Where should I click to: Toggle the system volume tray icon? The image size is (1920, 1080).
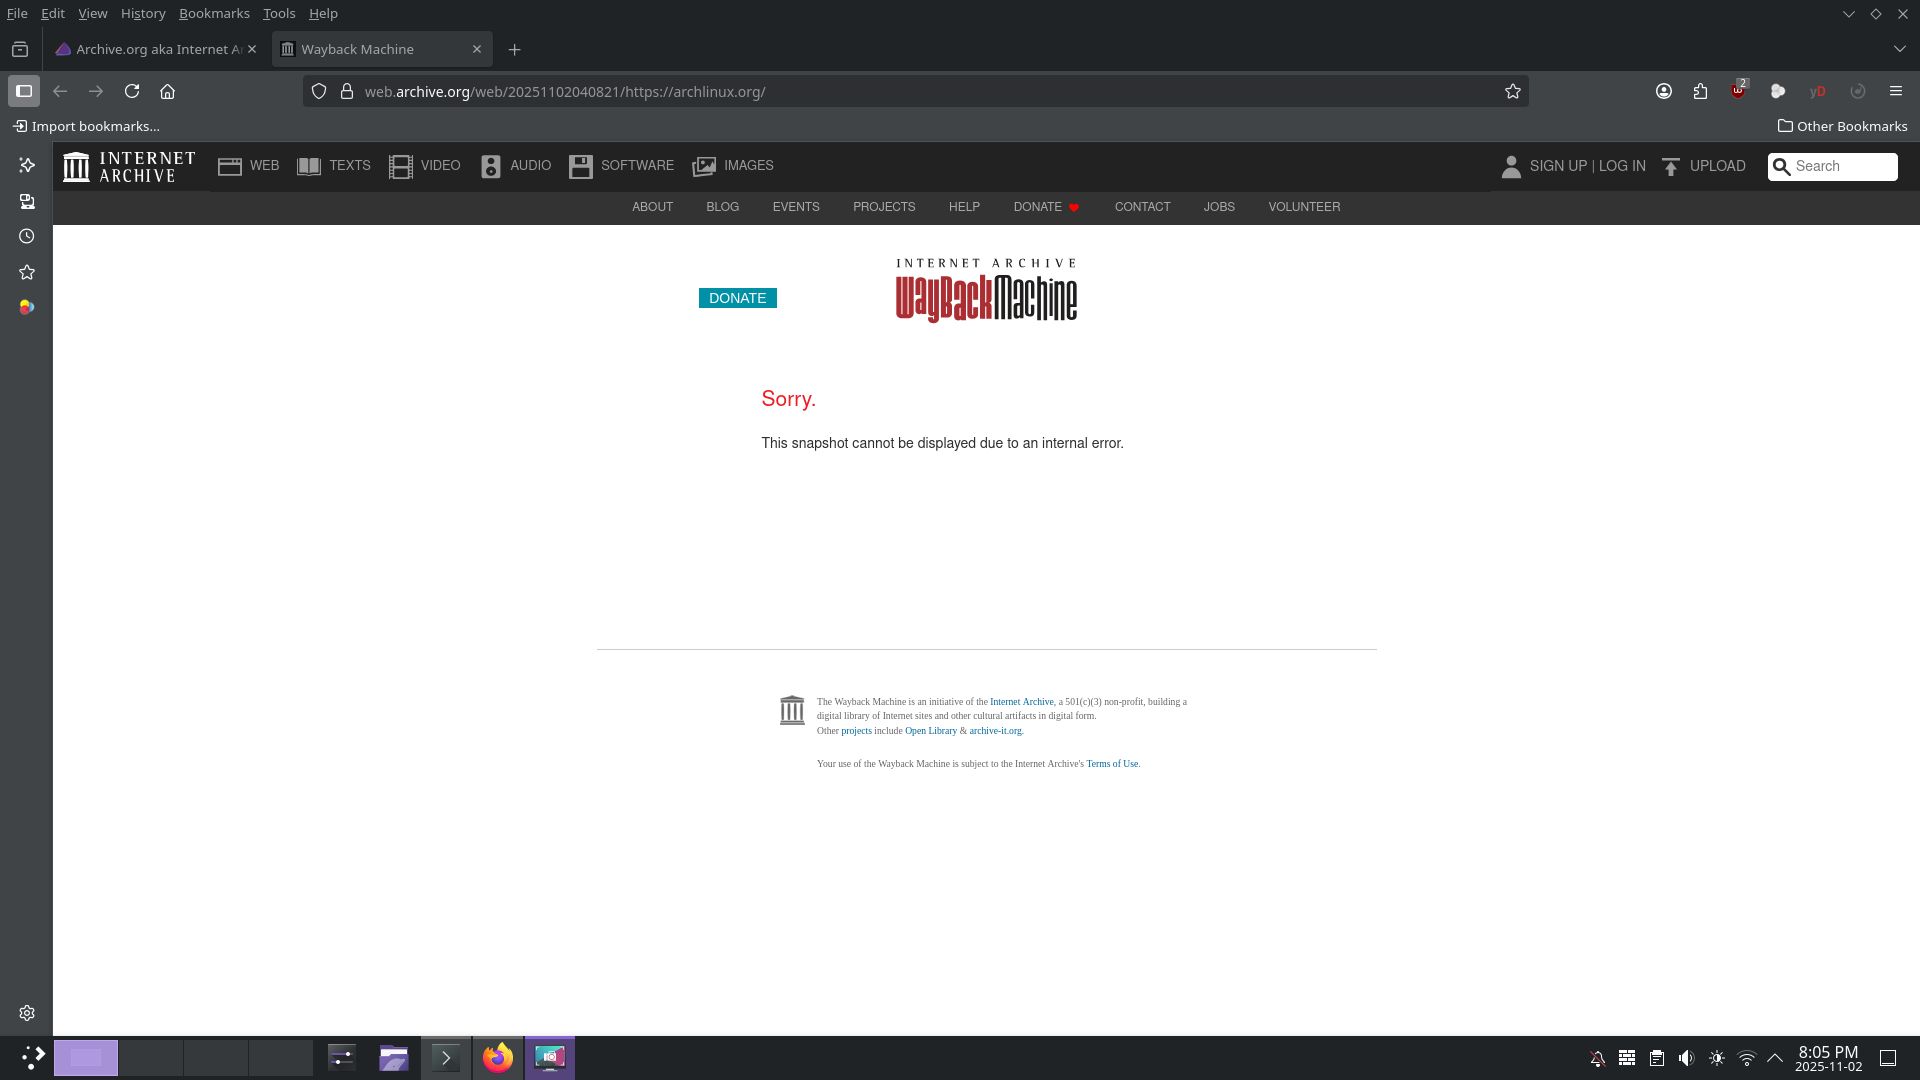pyautogui.click(x=1686, y=1058)
